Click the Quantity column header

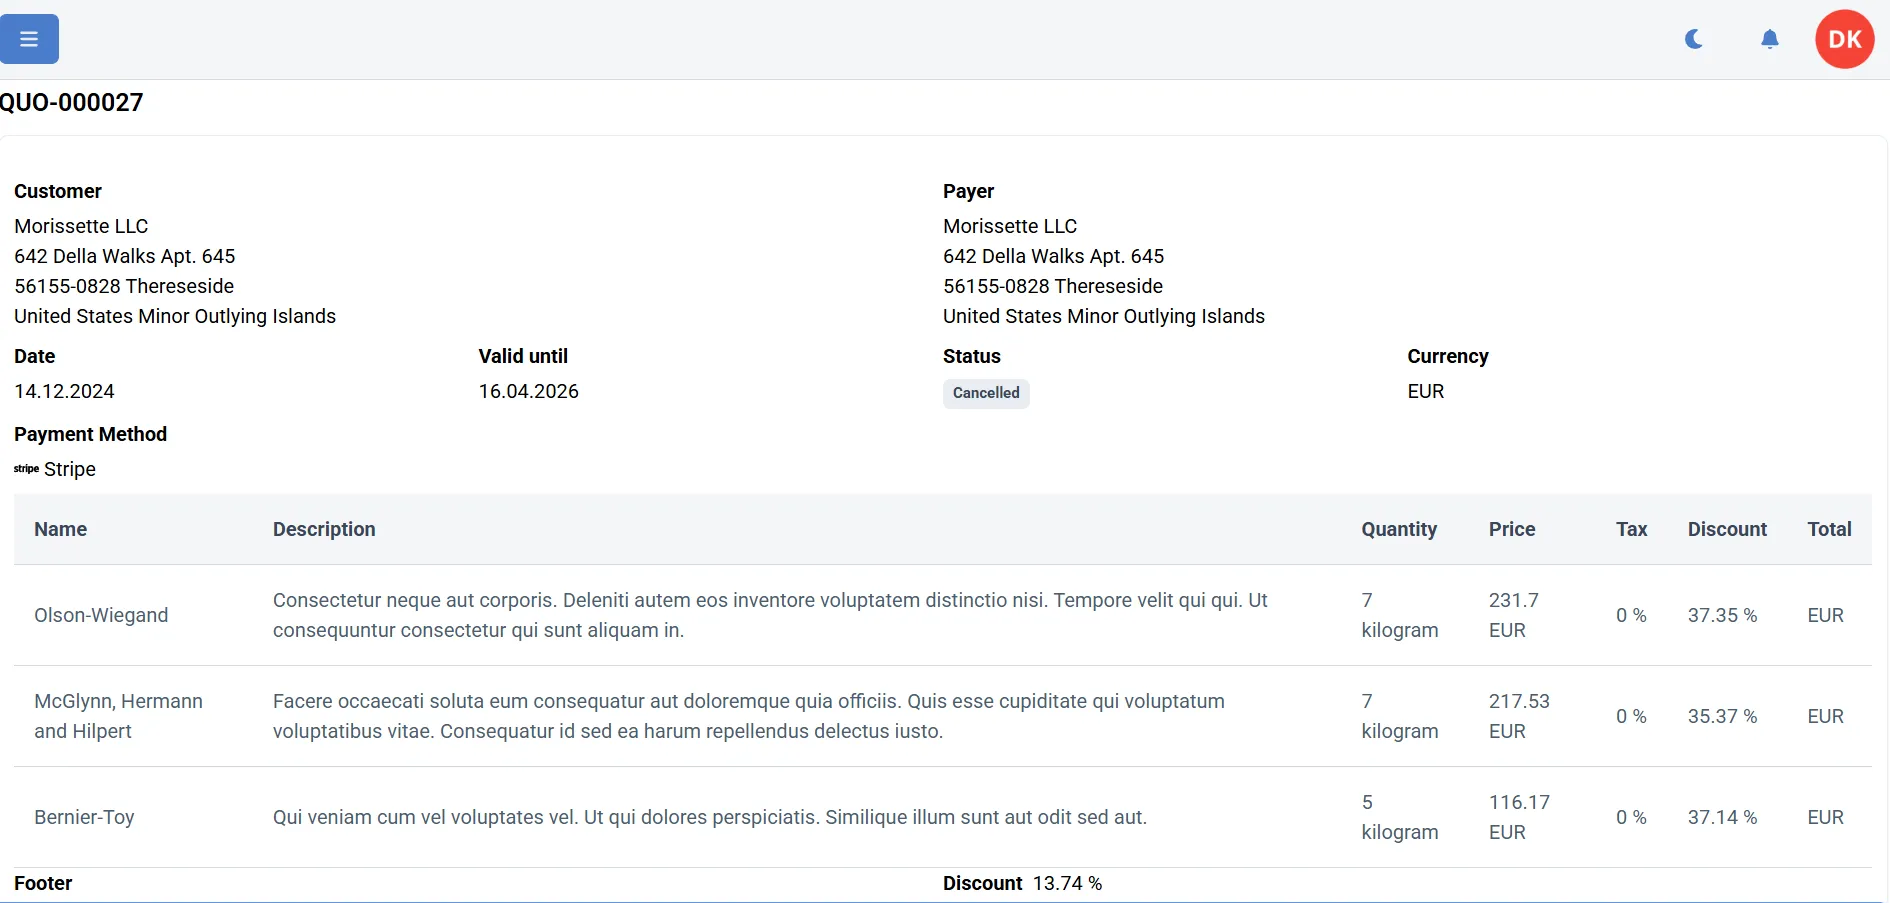1398,529
